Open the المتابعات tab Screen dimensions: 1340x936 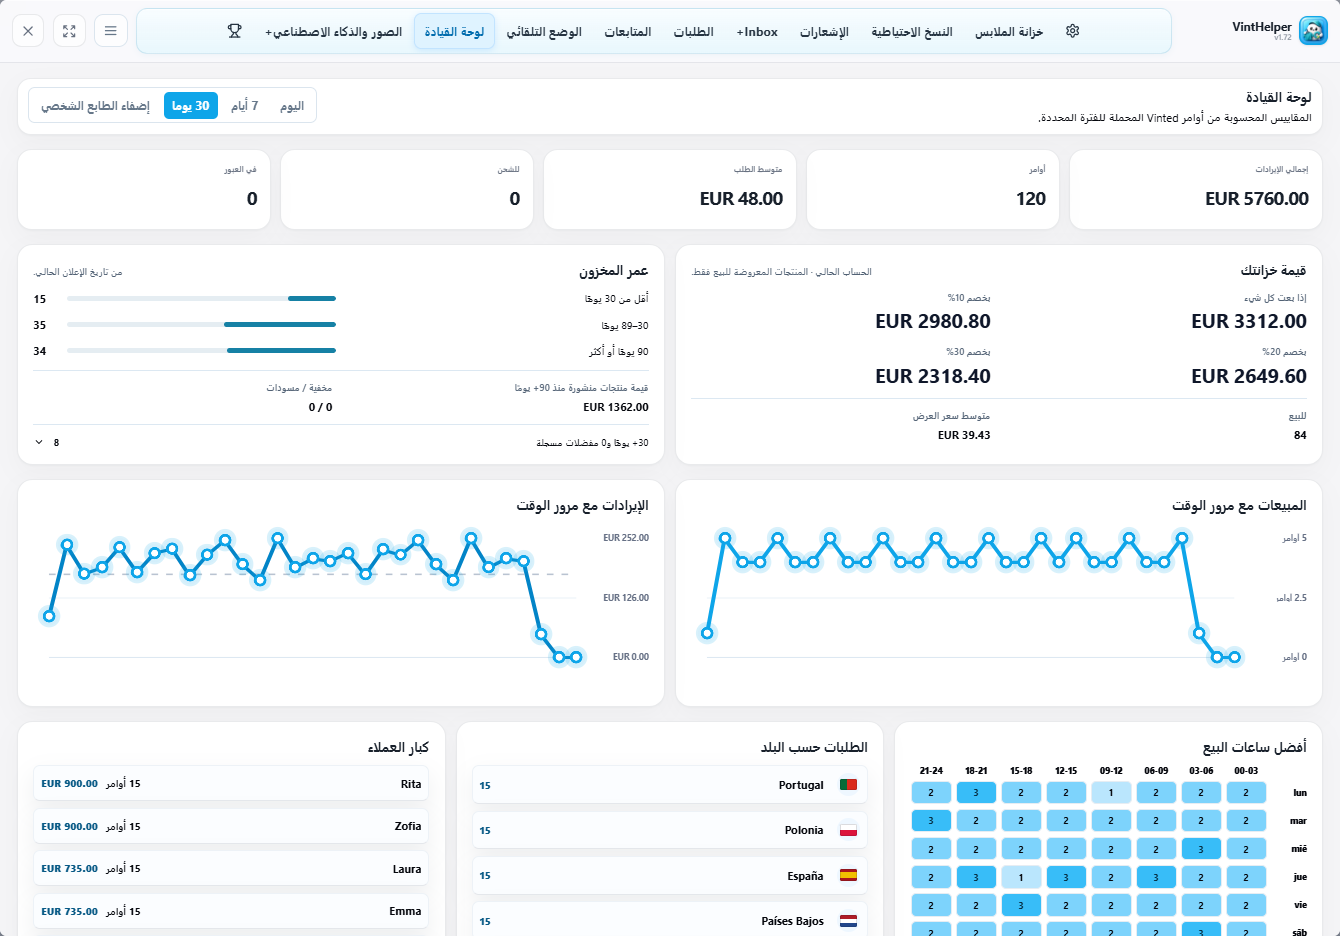coord(628,32)
